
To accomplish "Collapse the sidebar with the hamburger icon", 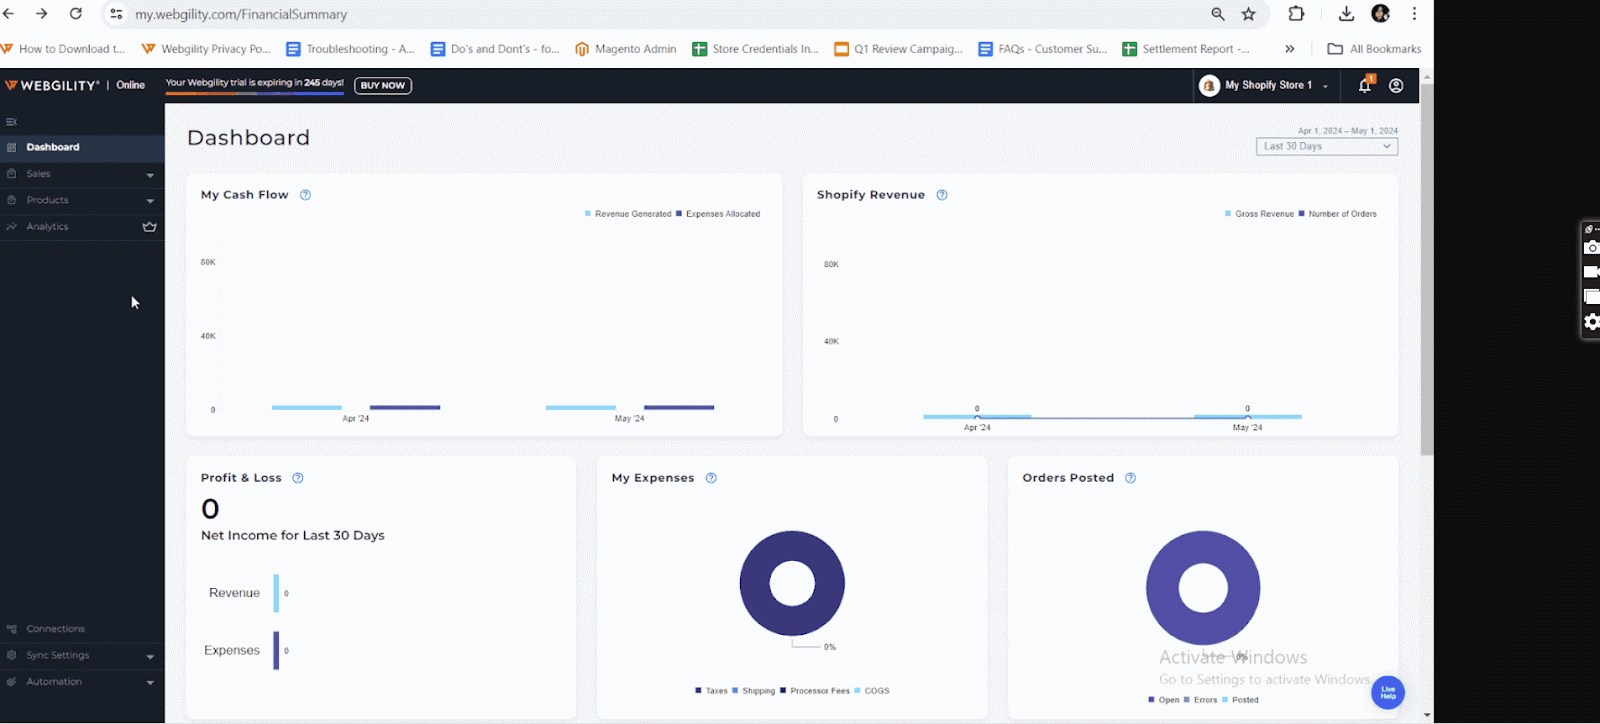I will coord(11,122).
